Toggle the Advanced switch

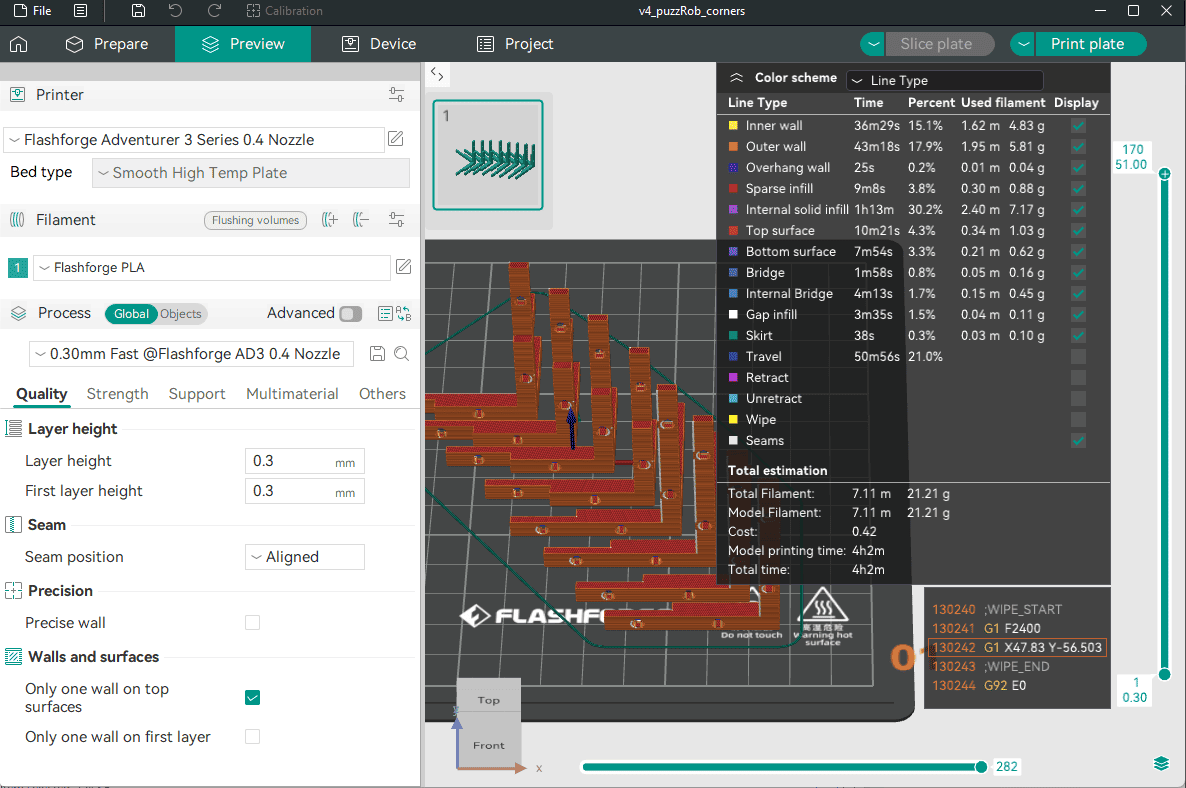click(351, 314)
